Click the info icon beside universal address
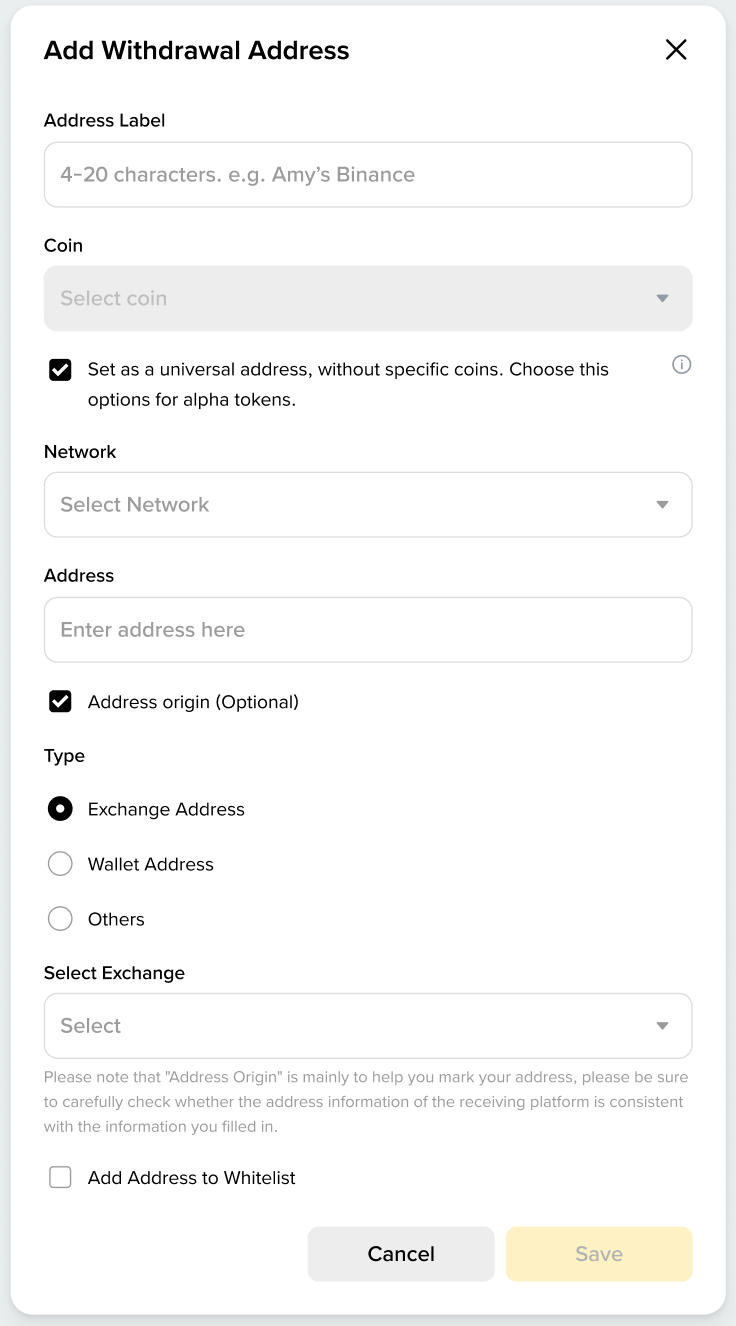The width and height of the screenshot is (736, 1326). point(681,365)
